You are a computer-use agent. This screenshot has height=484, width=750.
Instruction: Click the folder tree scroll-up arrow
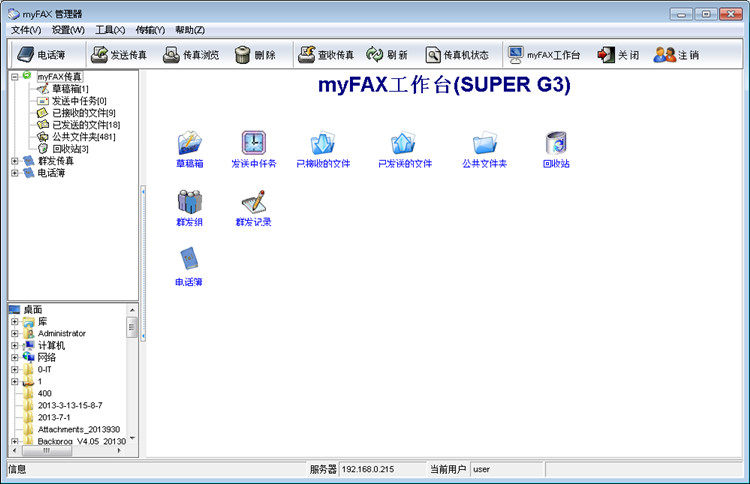point(132,310)
